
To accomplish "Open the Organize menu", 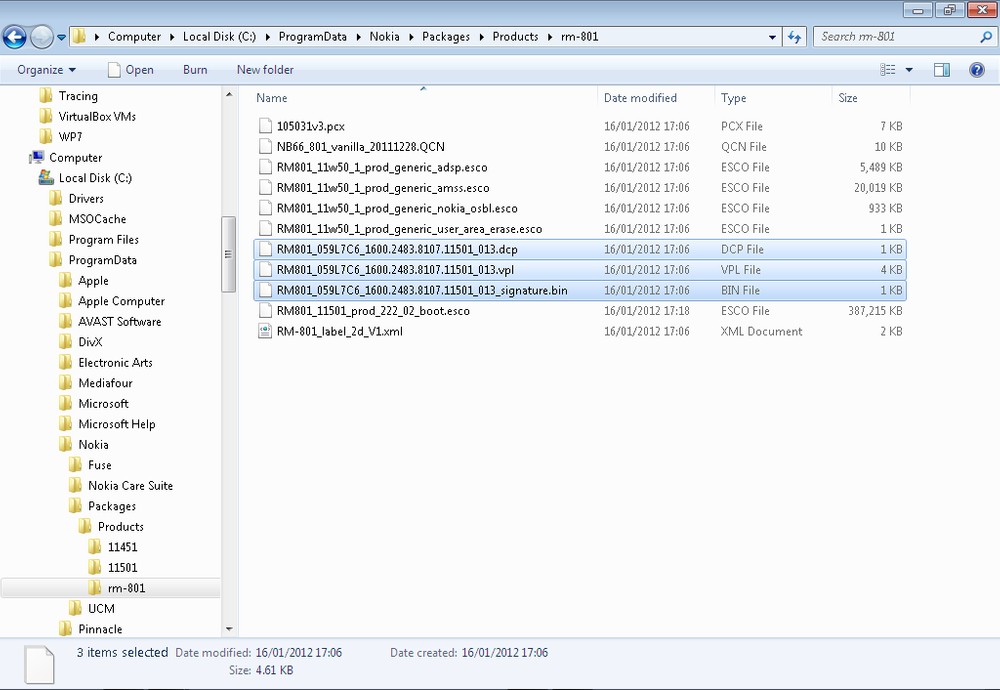I will click(47, 70).
